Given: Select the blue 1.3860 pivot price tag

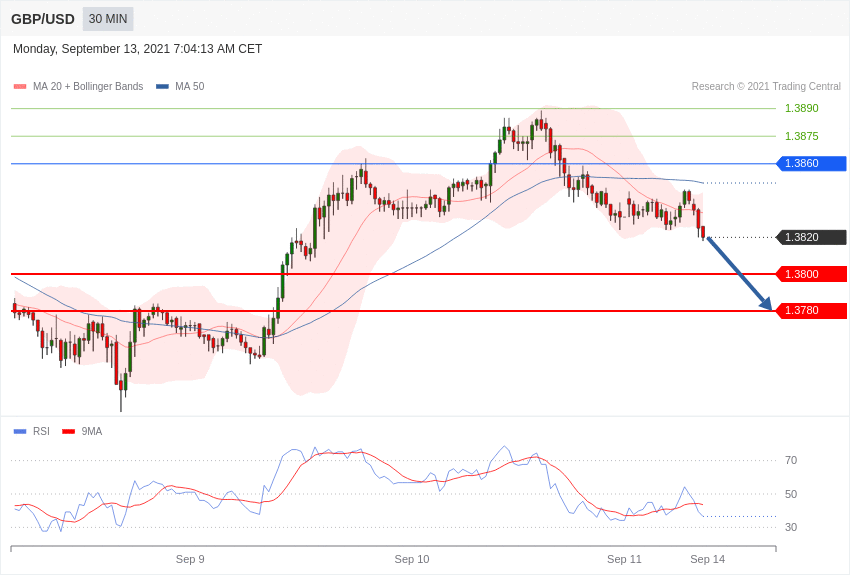Looking at the screenshot, I should 812,163.
